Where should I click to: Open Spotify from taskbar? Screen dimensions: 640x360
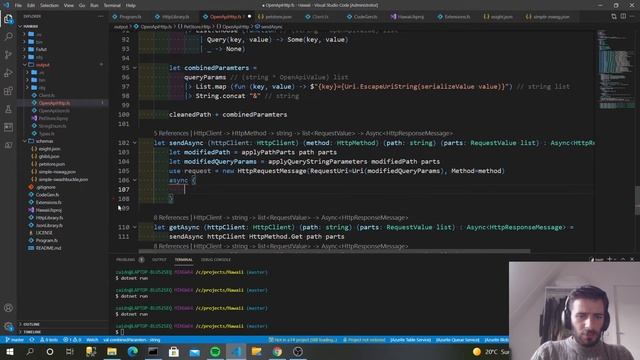(x=215, y=351)
